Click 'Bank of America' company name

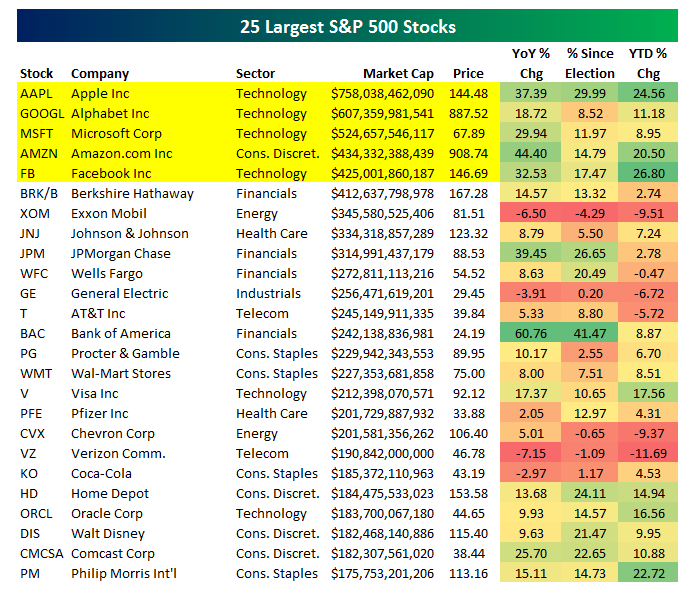(121, 333)
